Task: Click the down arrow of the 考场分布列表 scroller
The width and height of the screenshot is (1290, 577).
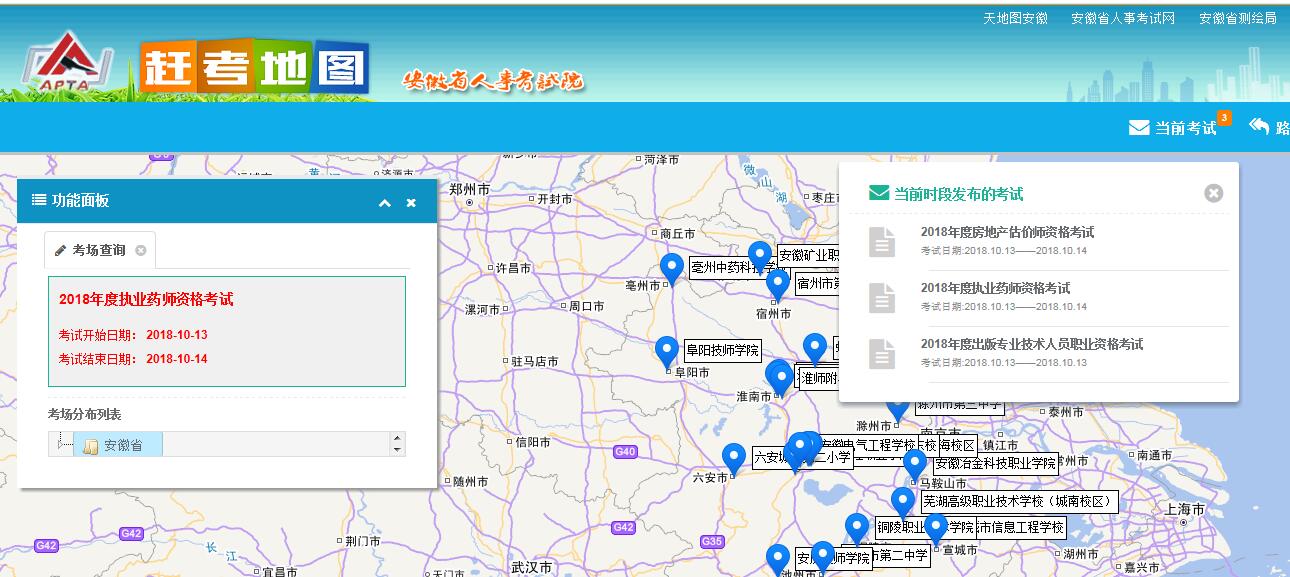Action: coord(398,450)
